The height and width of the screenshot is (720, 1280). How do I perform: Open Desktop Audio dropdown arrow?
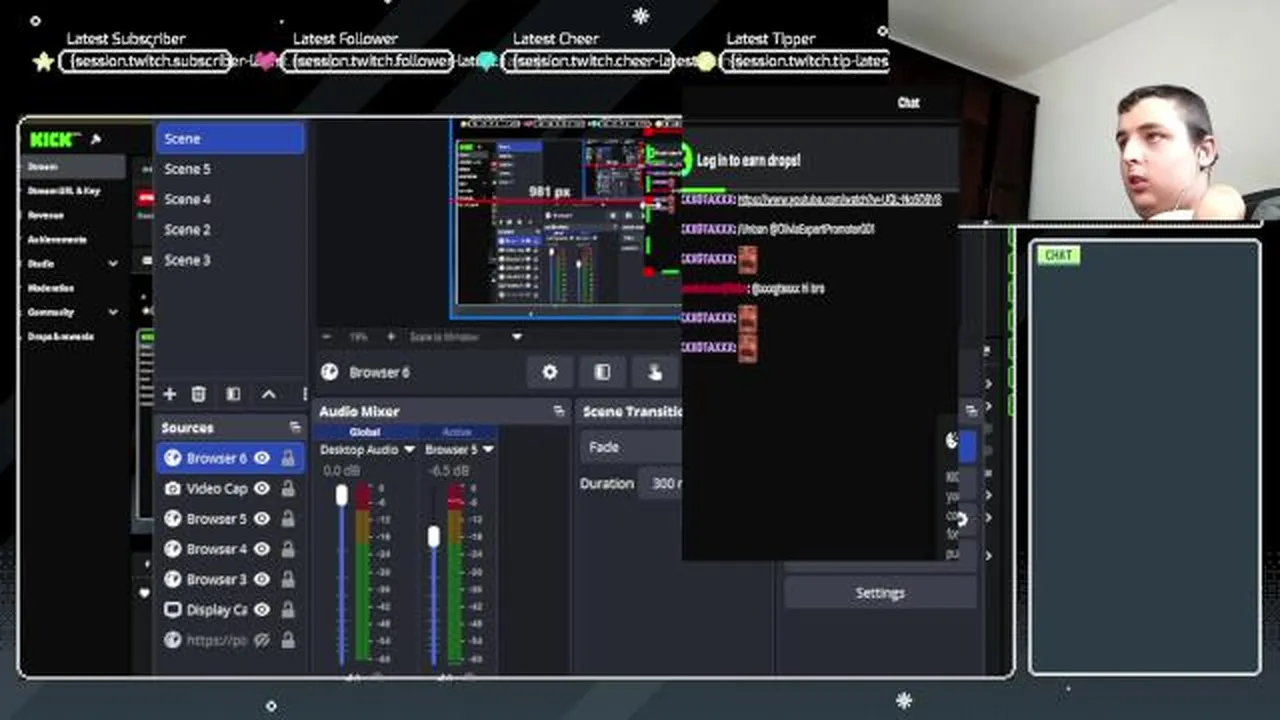pos(408,450)
